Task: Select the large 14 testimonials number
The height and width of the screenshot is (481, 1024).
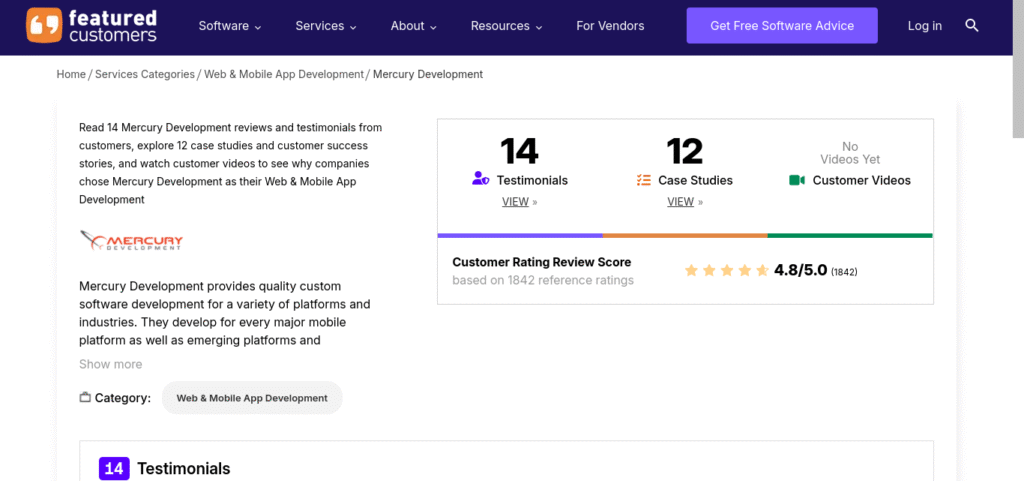Action: 519,151
